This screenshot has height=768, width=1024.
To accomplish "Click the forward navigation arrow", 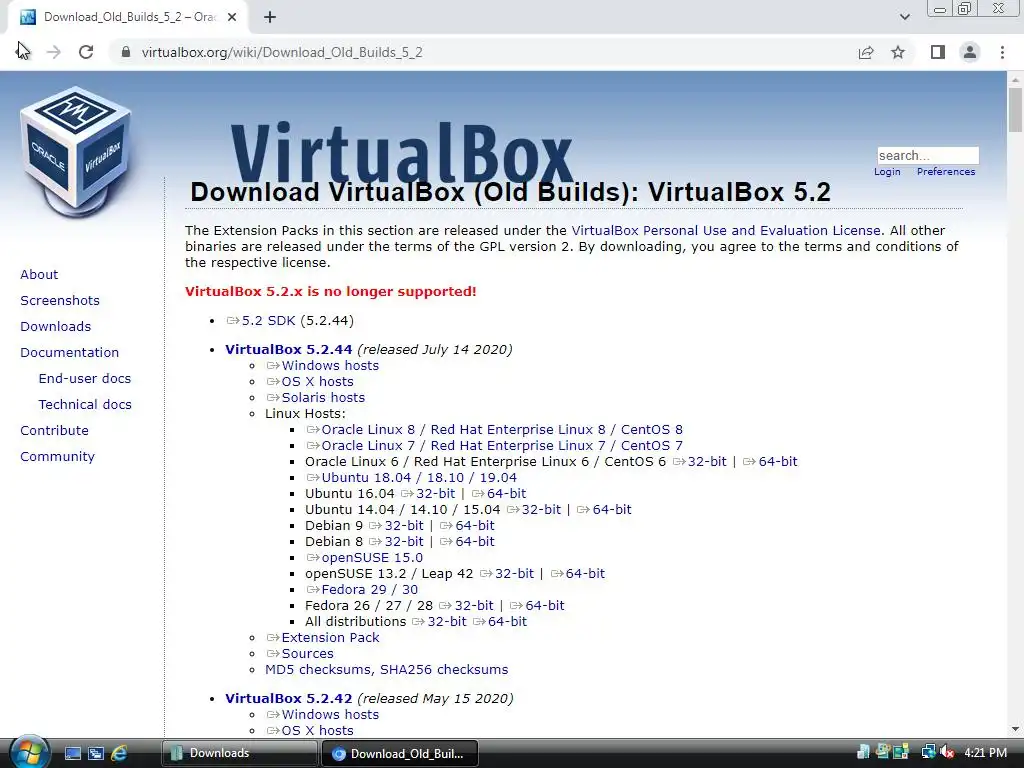I will point(54,52).
